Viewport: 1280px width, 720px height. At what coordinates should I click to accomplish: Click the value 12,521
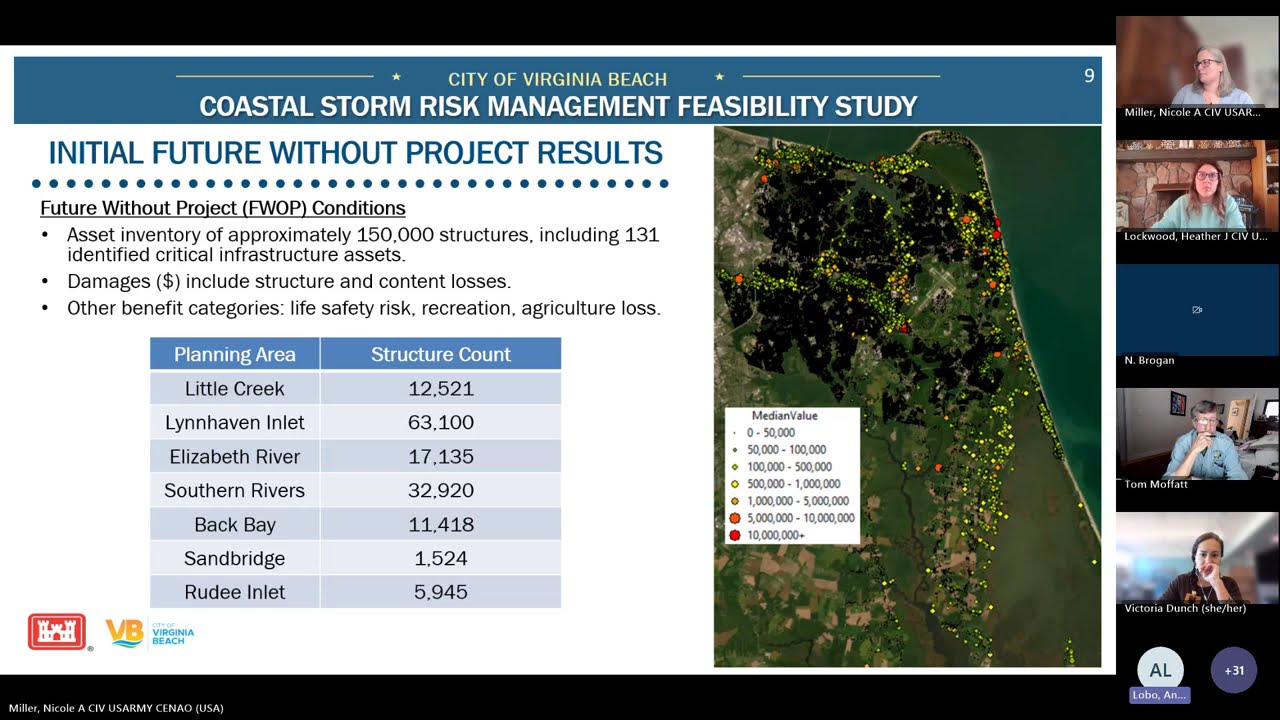point(441,388)
